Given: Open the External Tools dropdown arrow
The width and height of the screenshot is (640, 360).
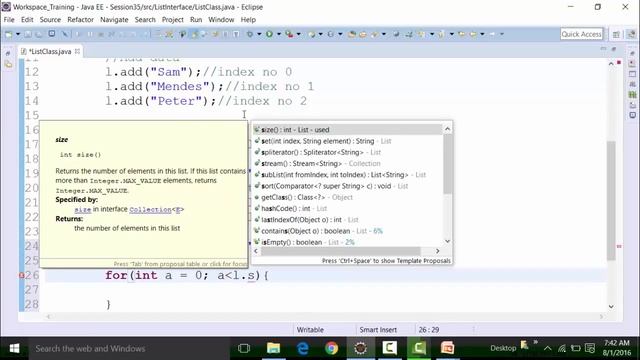Looking at the screenshot, I should (299, 34).
